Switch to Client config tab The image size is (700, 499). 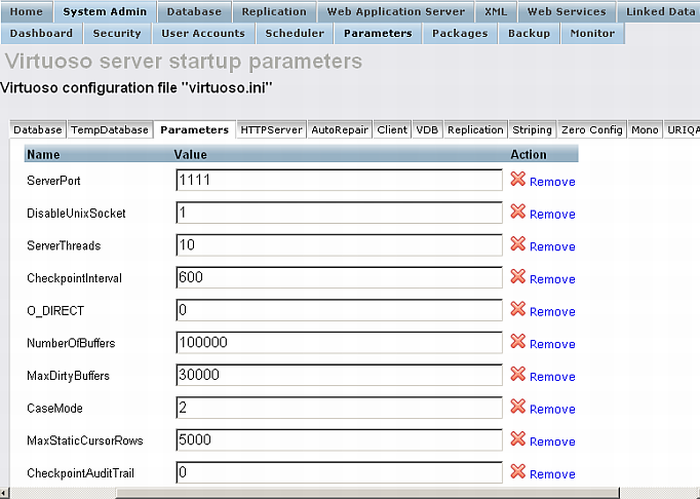(392, 130)
